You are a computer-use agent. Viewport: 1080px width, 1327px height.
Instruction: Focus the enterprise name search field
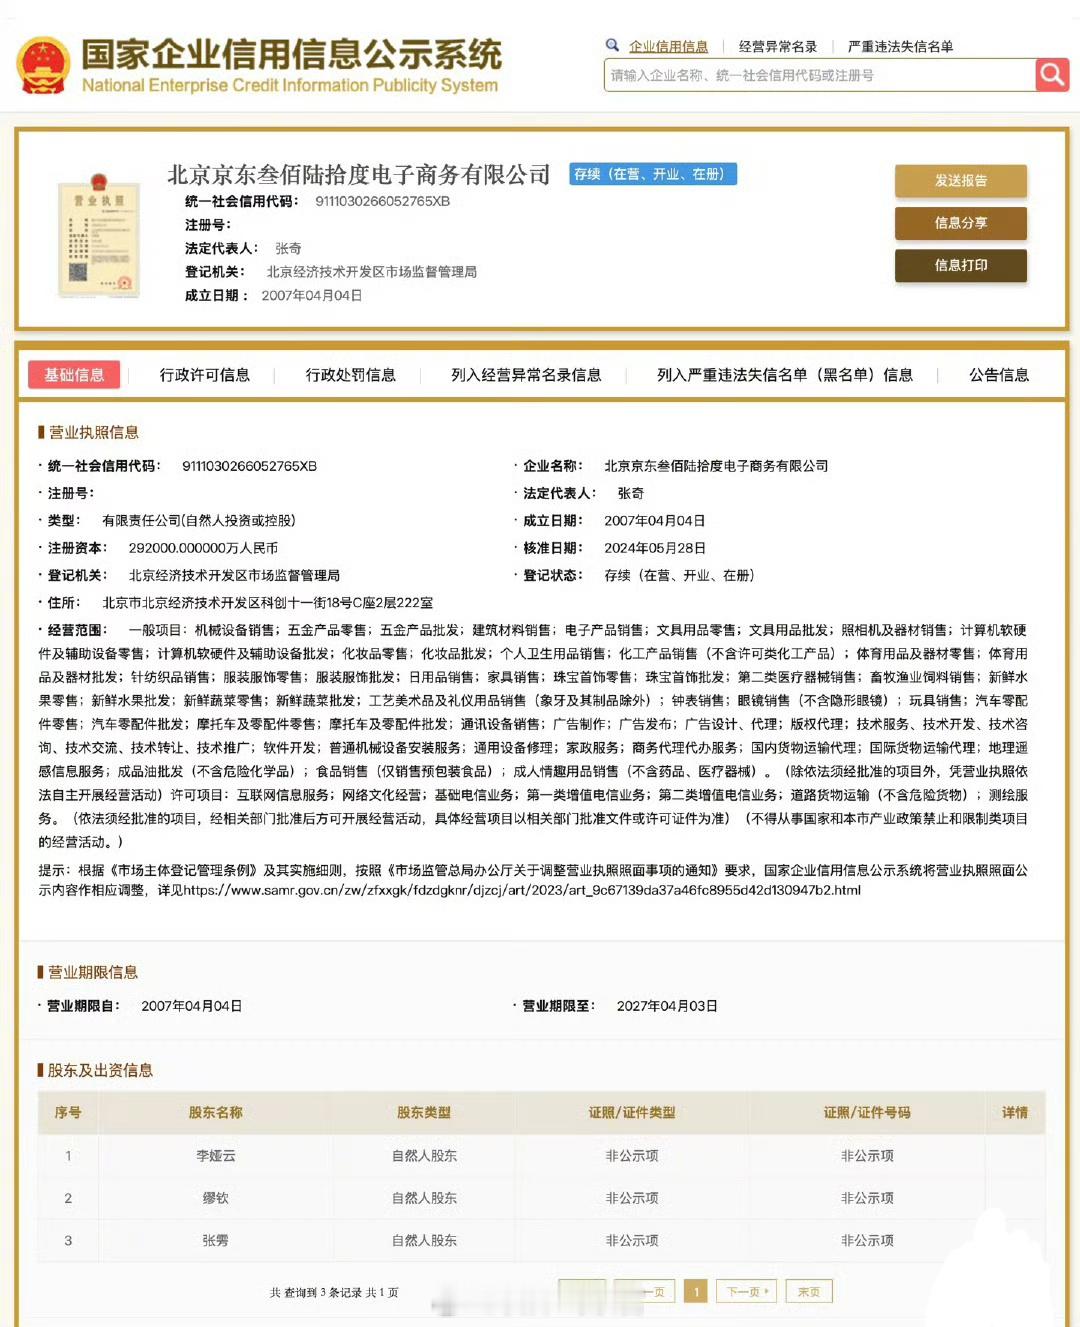(x=820, y=75)
